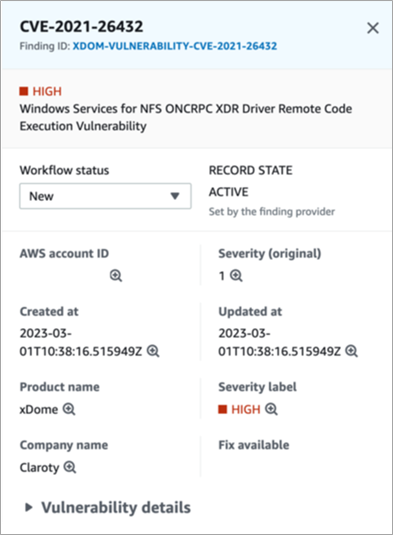This screenshot has width=393, height=535.
Task: Filter by company name Claroty magnifier icon
Action: click(70, 467)
